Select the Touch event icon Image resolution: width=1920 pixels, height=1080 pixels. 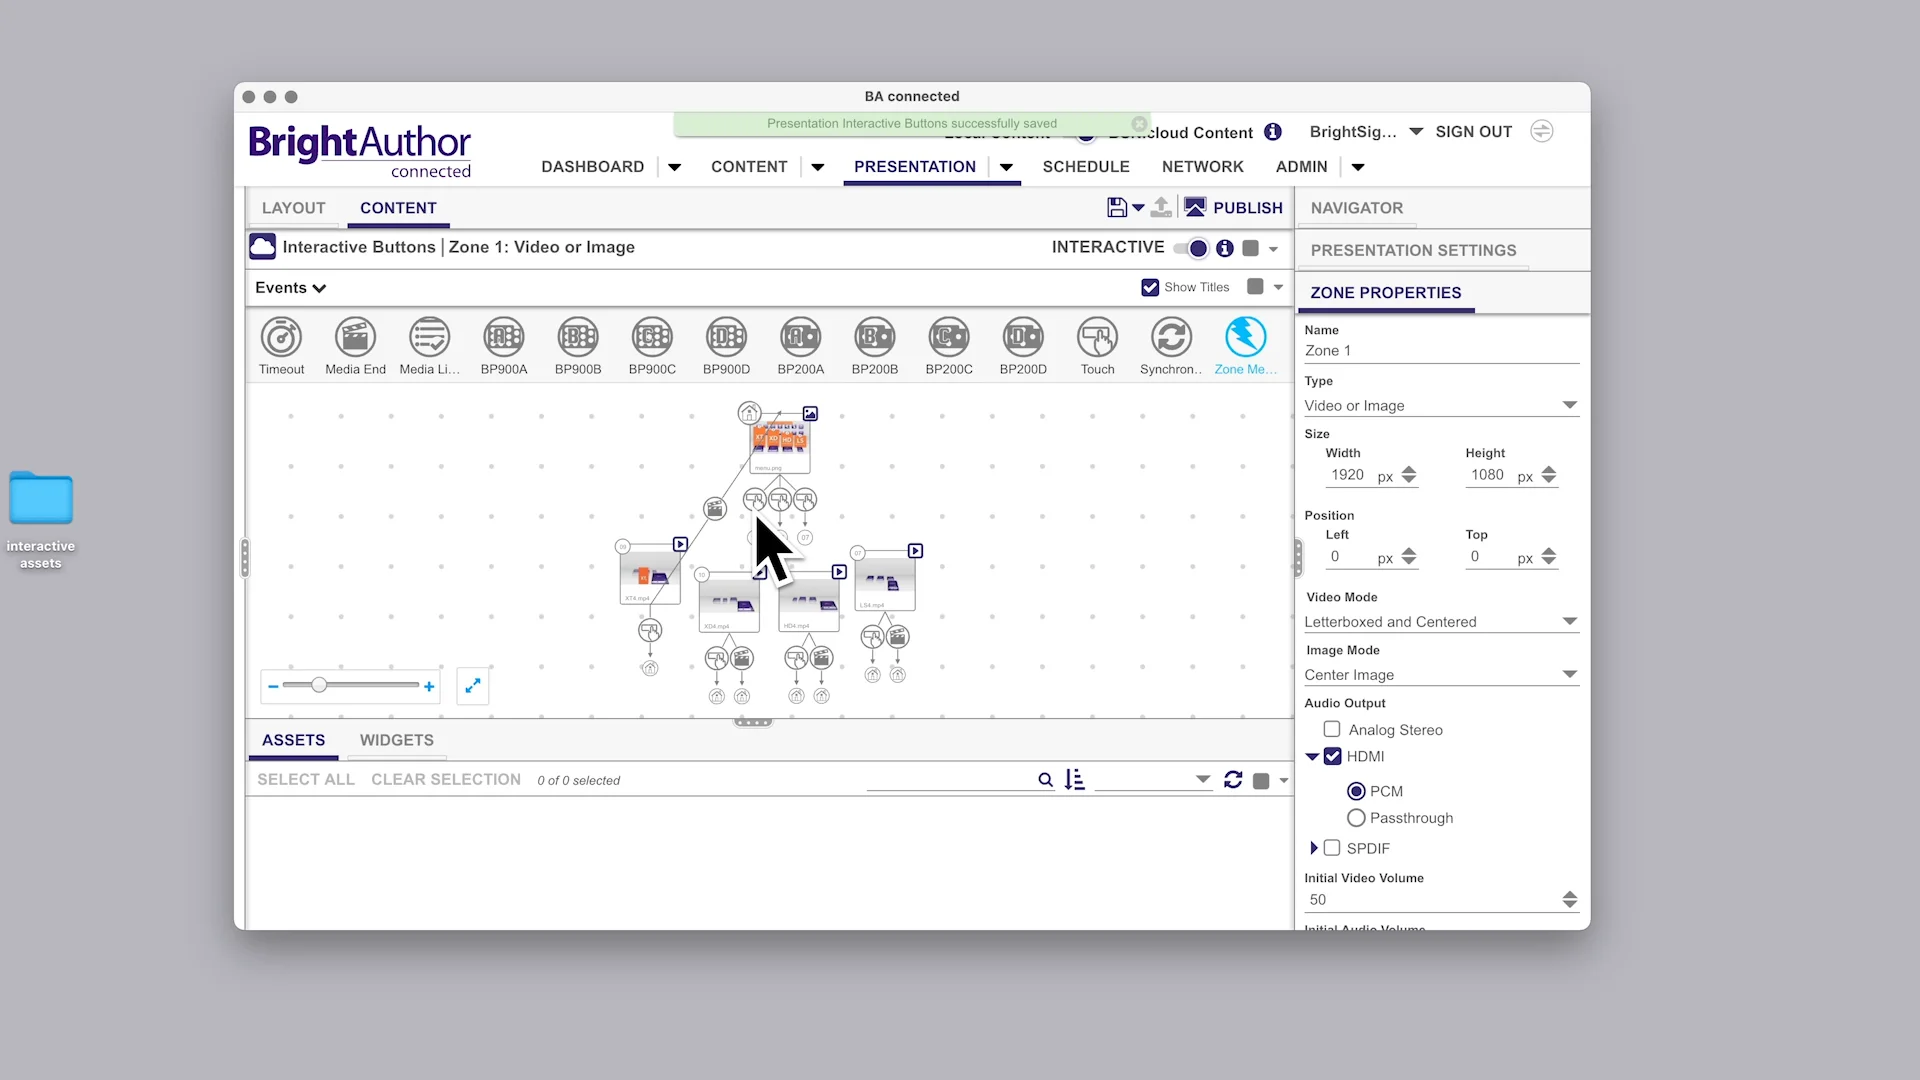1097,337
